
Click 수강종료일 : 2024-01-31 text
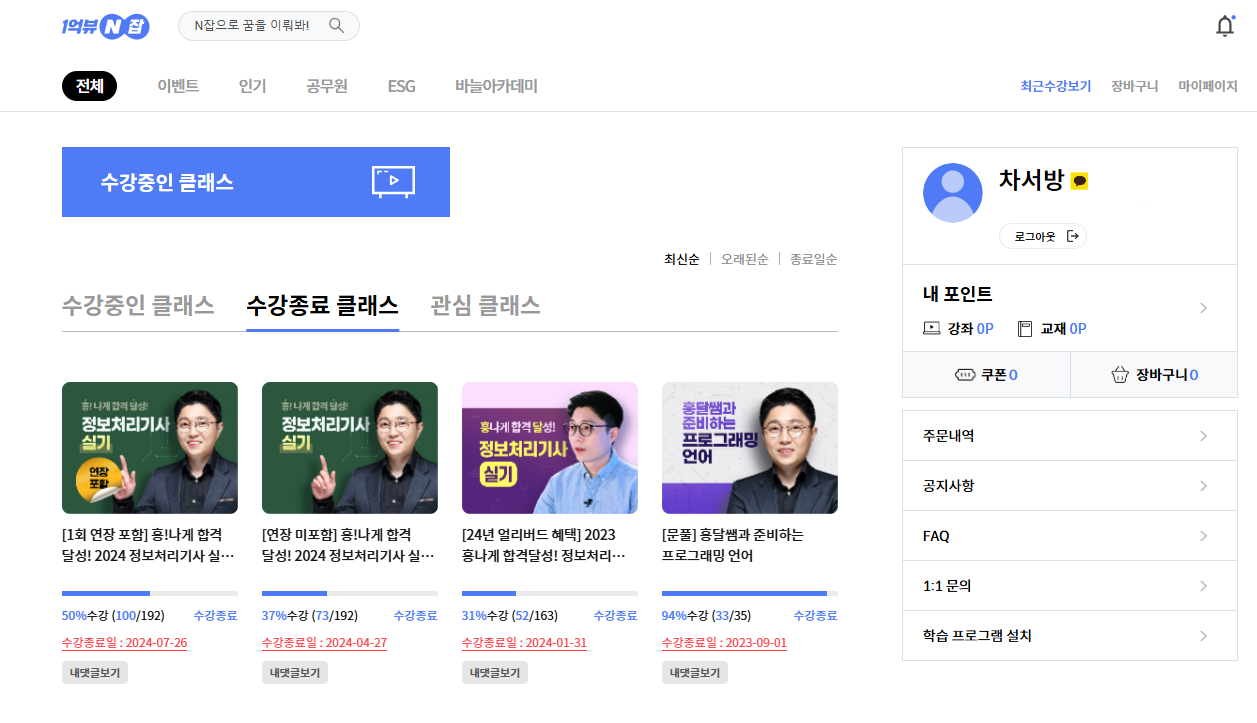(524, 643)
